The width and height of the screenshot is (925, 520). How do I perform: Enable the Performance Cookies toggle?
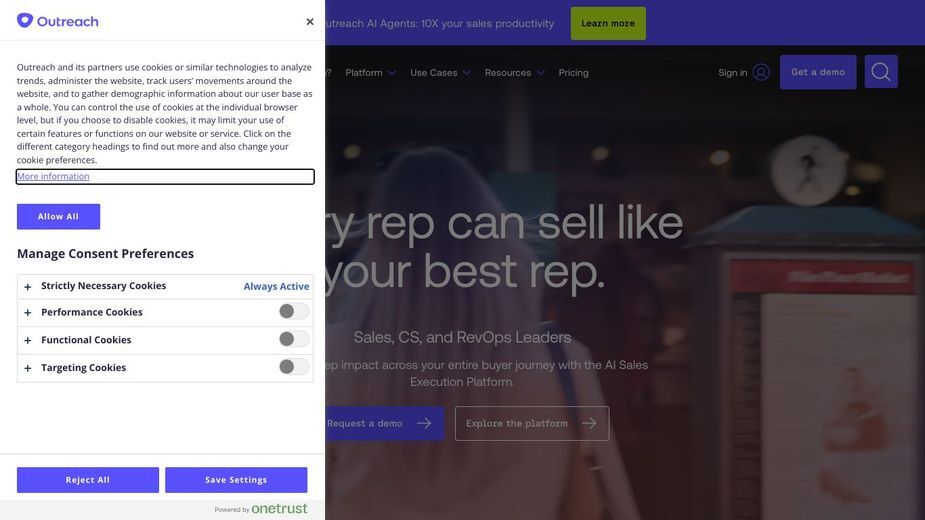tap(294, 312)
